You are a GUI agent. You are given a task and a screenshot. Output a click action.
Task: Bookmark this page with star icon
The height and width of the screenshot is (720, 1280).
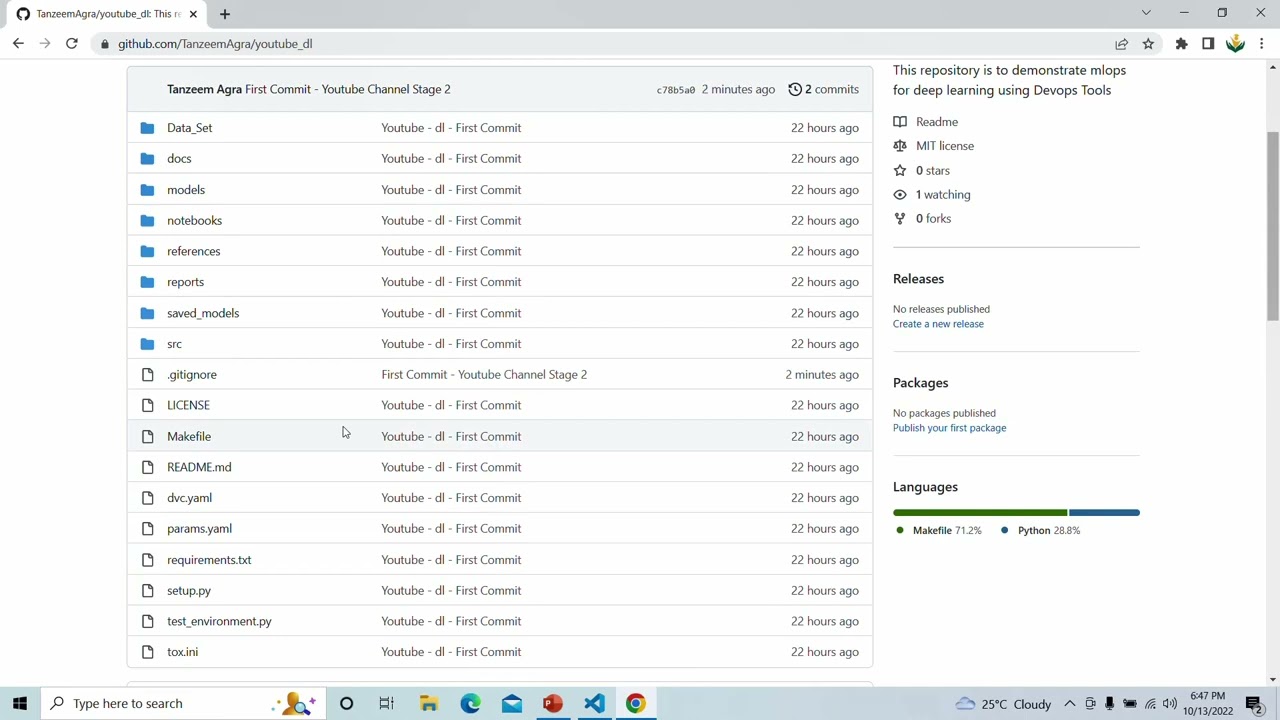click(1148, 44)
